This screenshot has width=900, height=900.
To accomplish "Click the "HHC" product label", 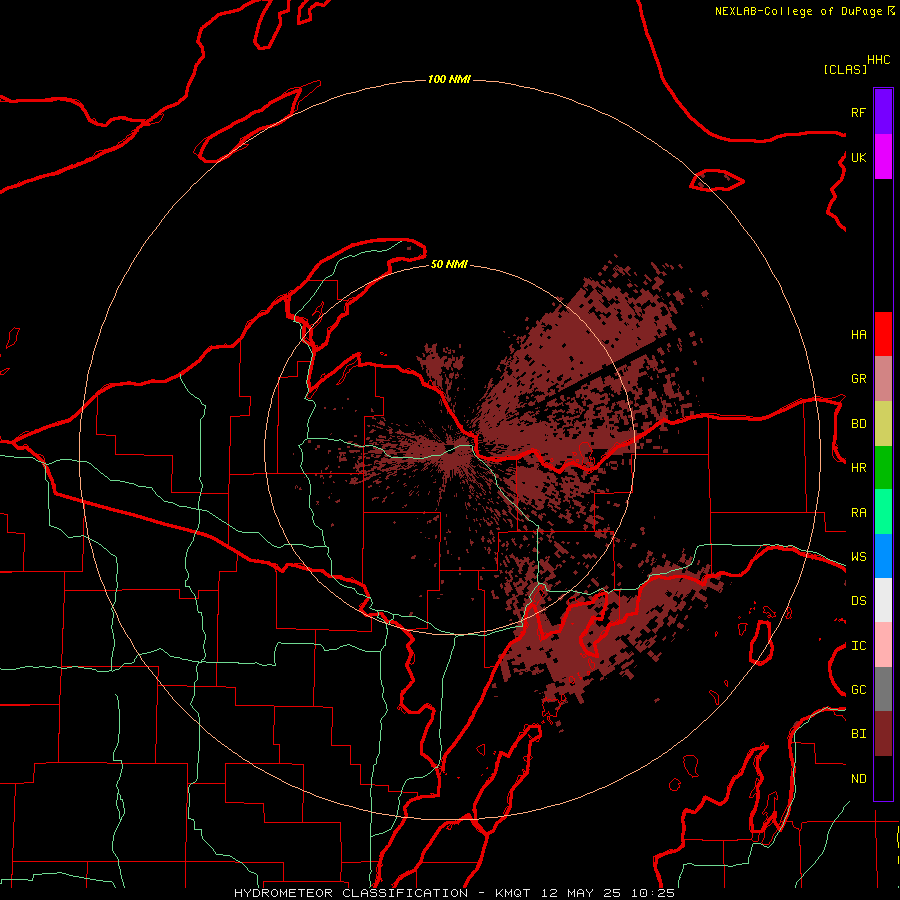I will 878,60.
